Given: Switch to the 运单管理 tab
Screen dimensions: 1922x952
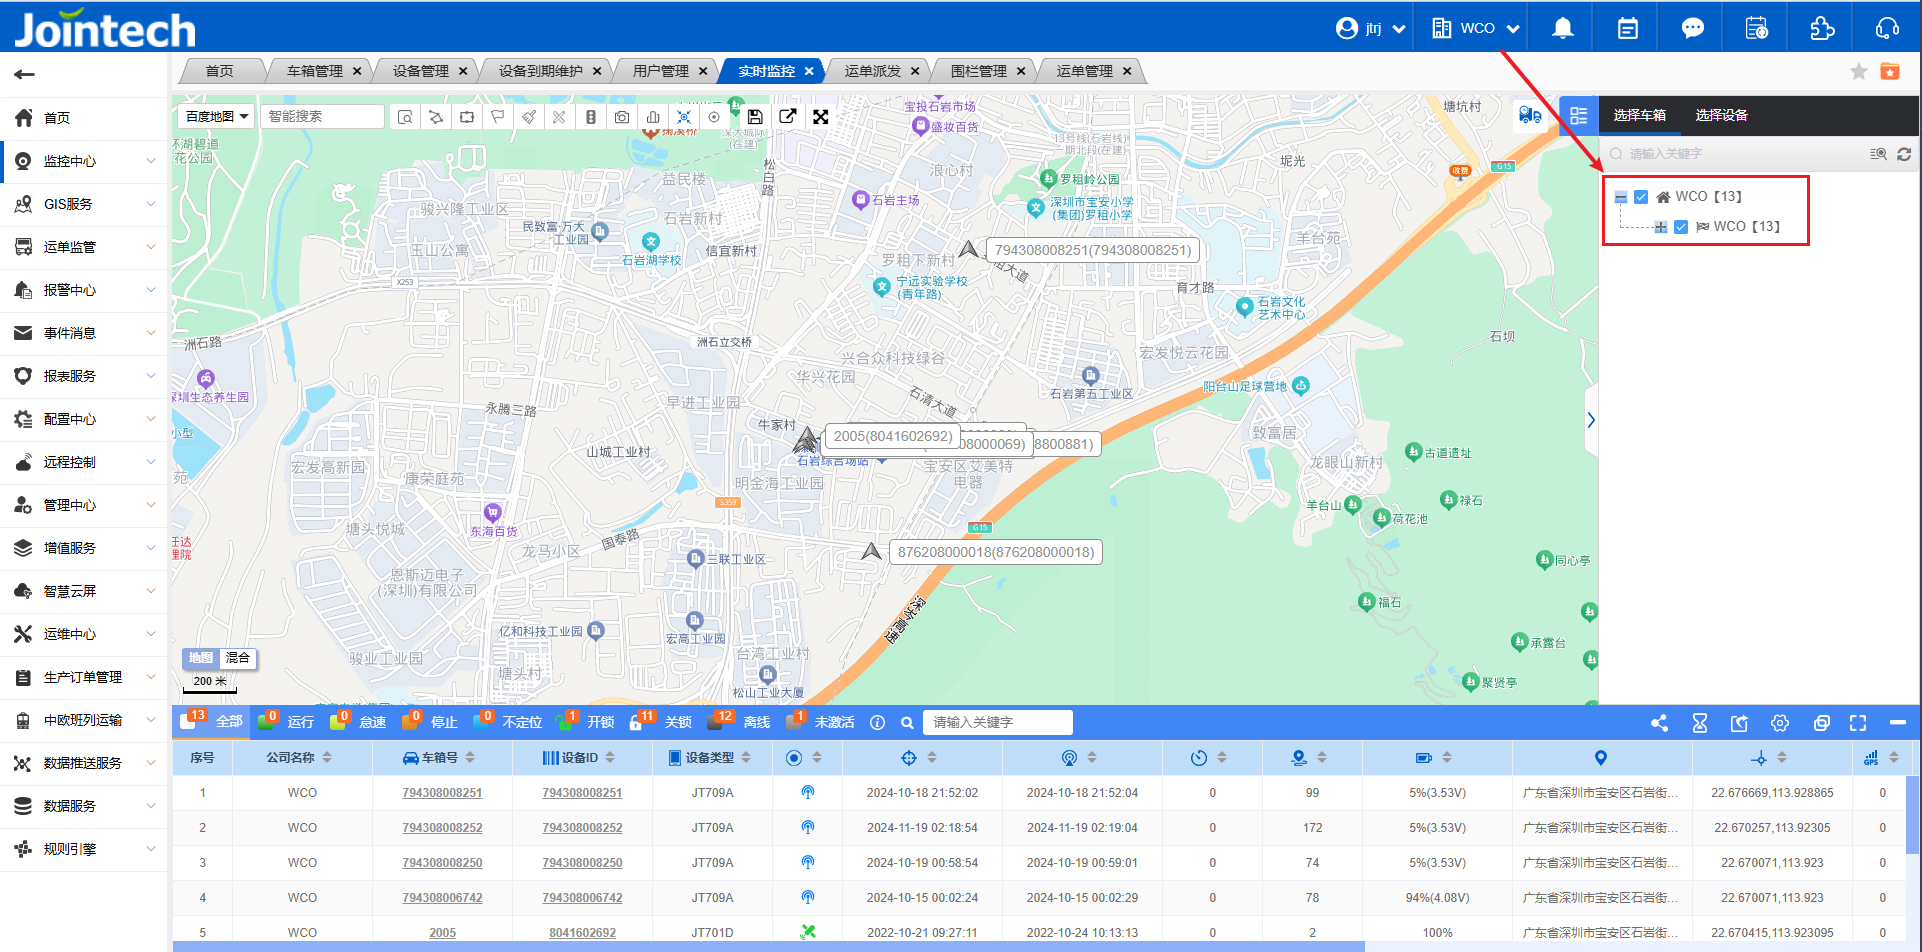Looking at the screenshot, I should tap(1084, 71).
